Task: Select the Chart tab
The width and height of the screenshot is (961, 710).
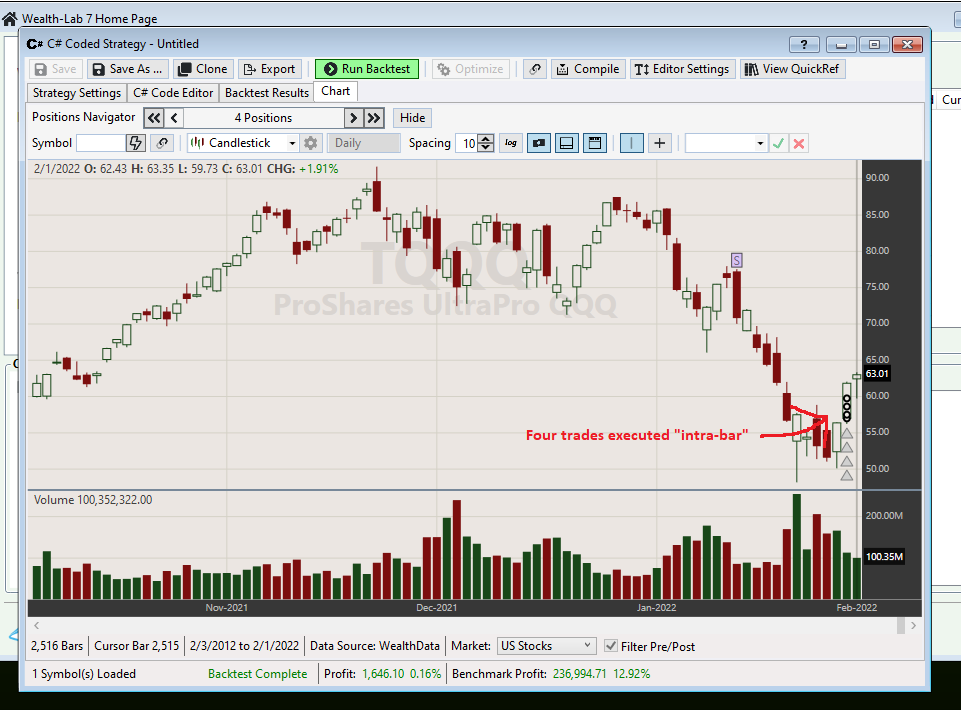Action: 335,91
